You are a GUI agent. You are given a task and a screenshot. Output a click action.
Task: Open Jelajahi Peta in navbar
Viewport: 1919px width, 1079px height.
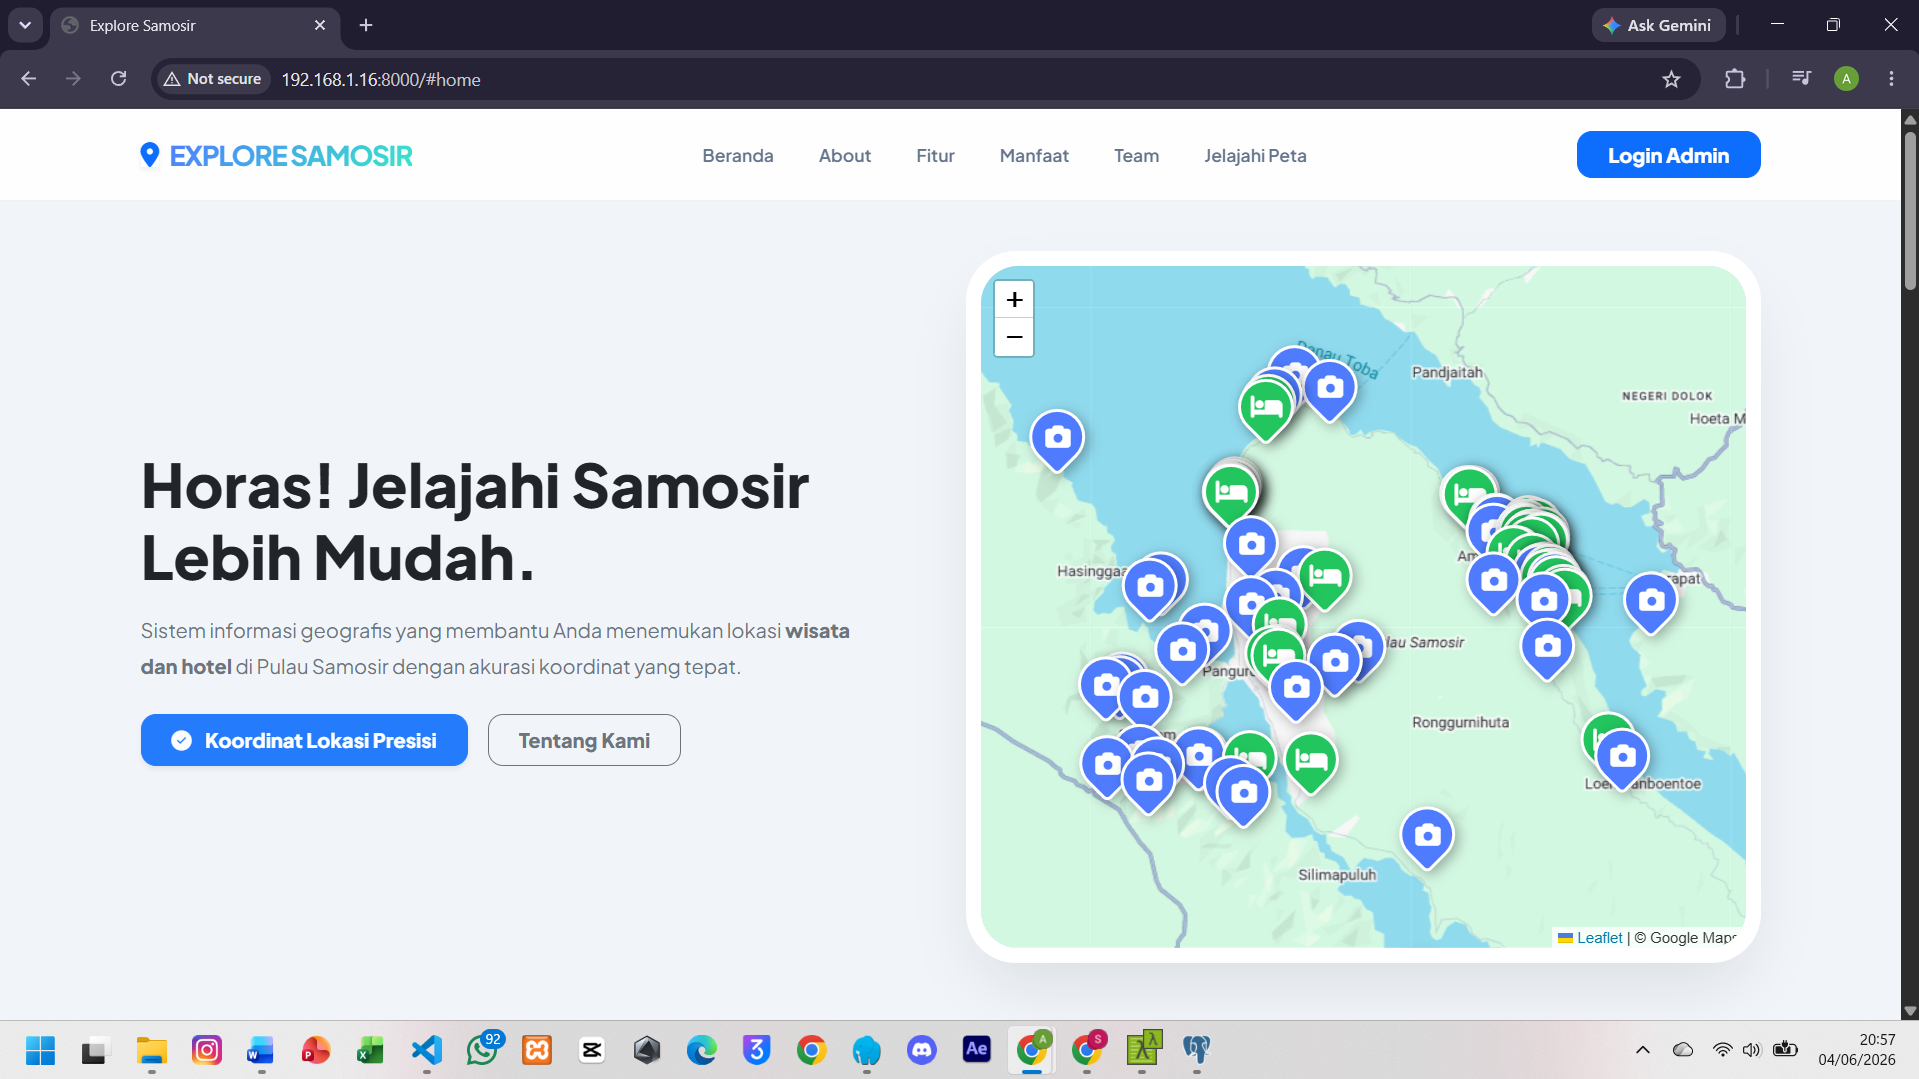(1255, 156)
